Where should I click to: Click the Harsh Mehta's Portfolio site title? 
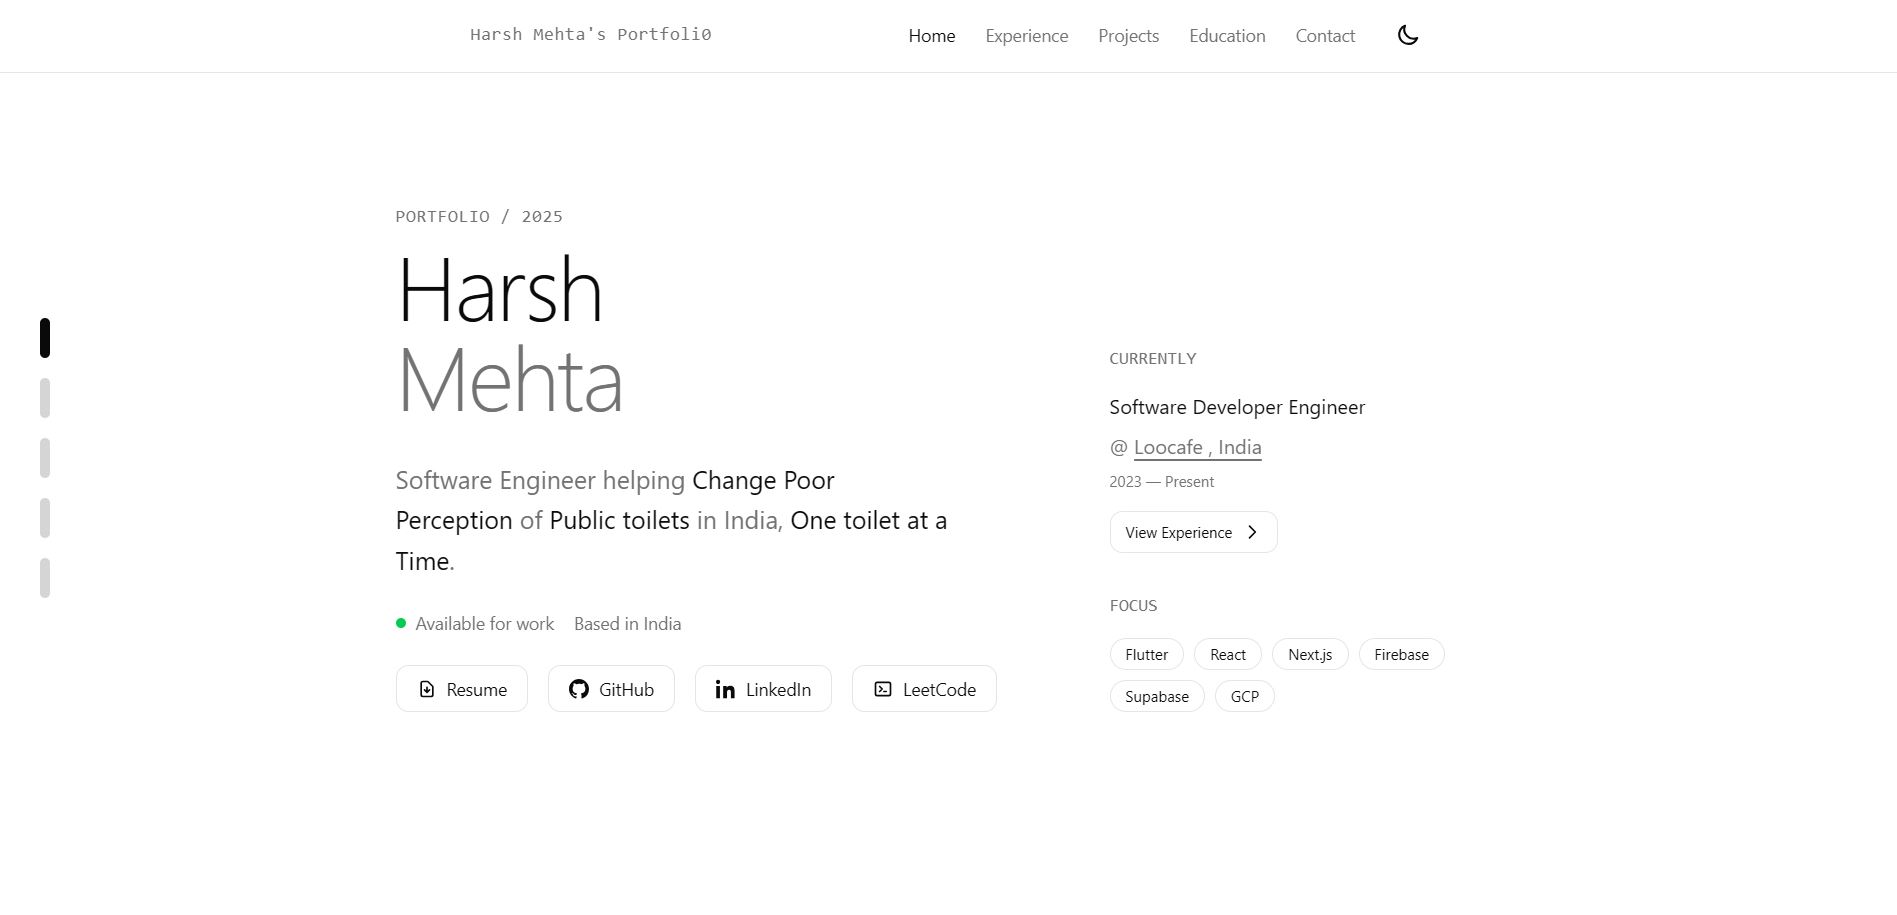pyautogui.click(x=591, y=34)
